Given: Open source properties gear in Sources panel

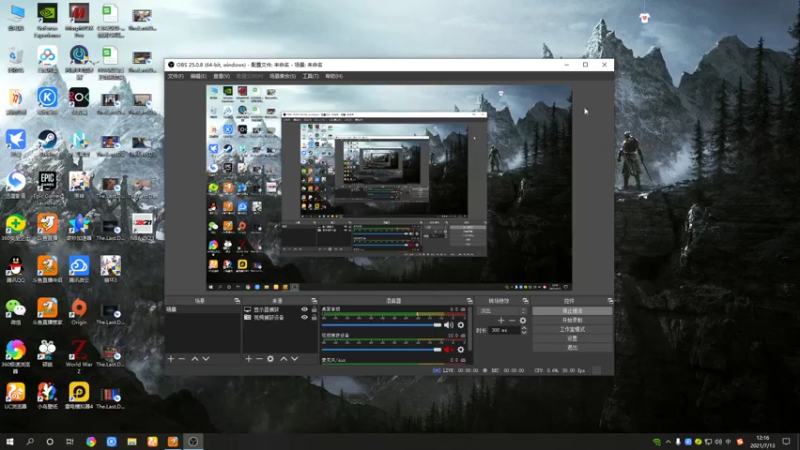Looking at the screenshot, I should pos(270,359).
